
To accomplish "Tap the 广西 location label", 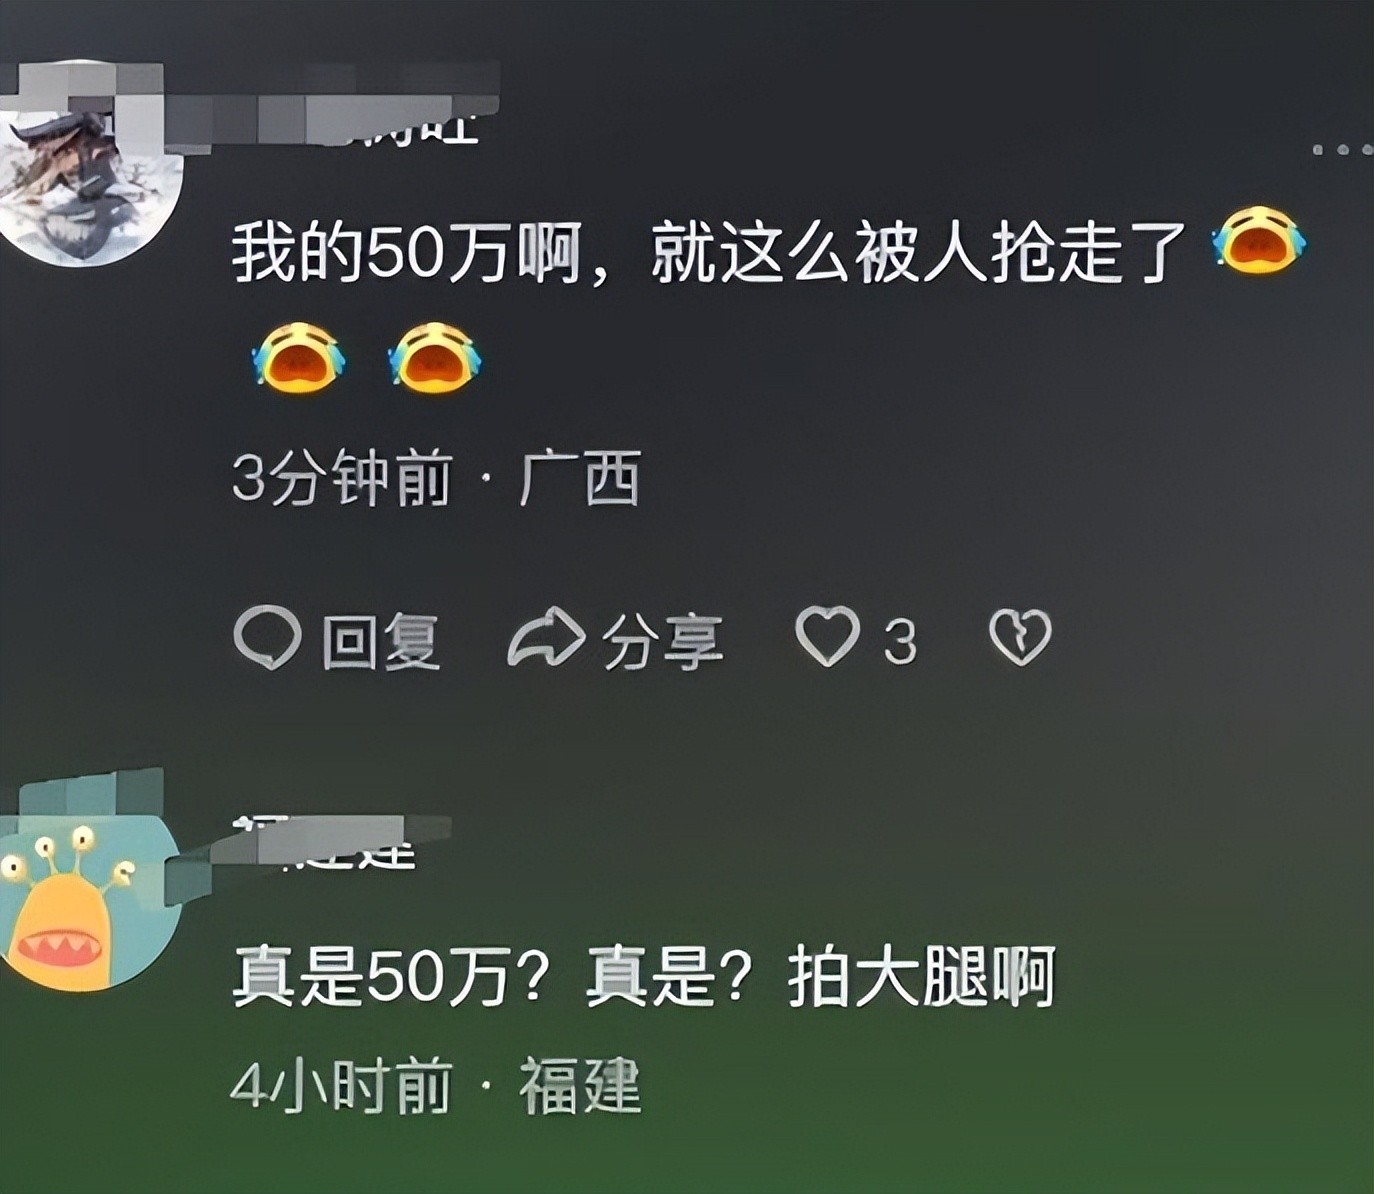I will (581, 478).
